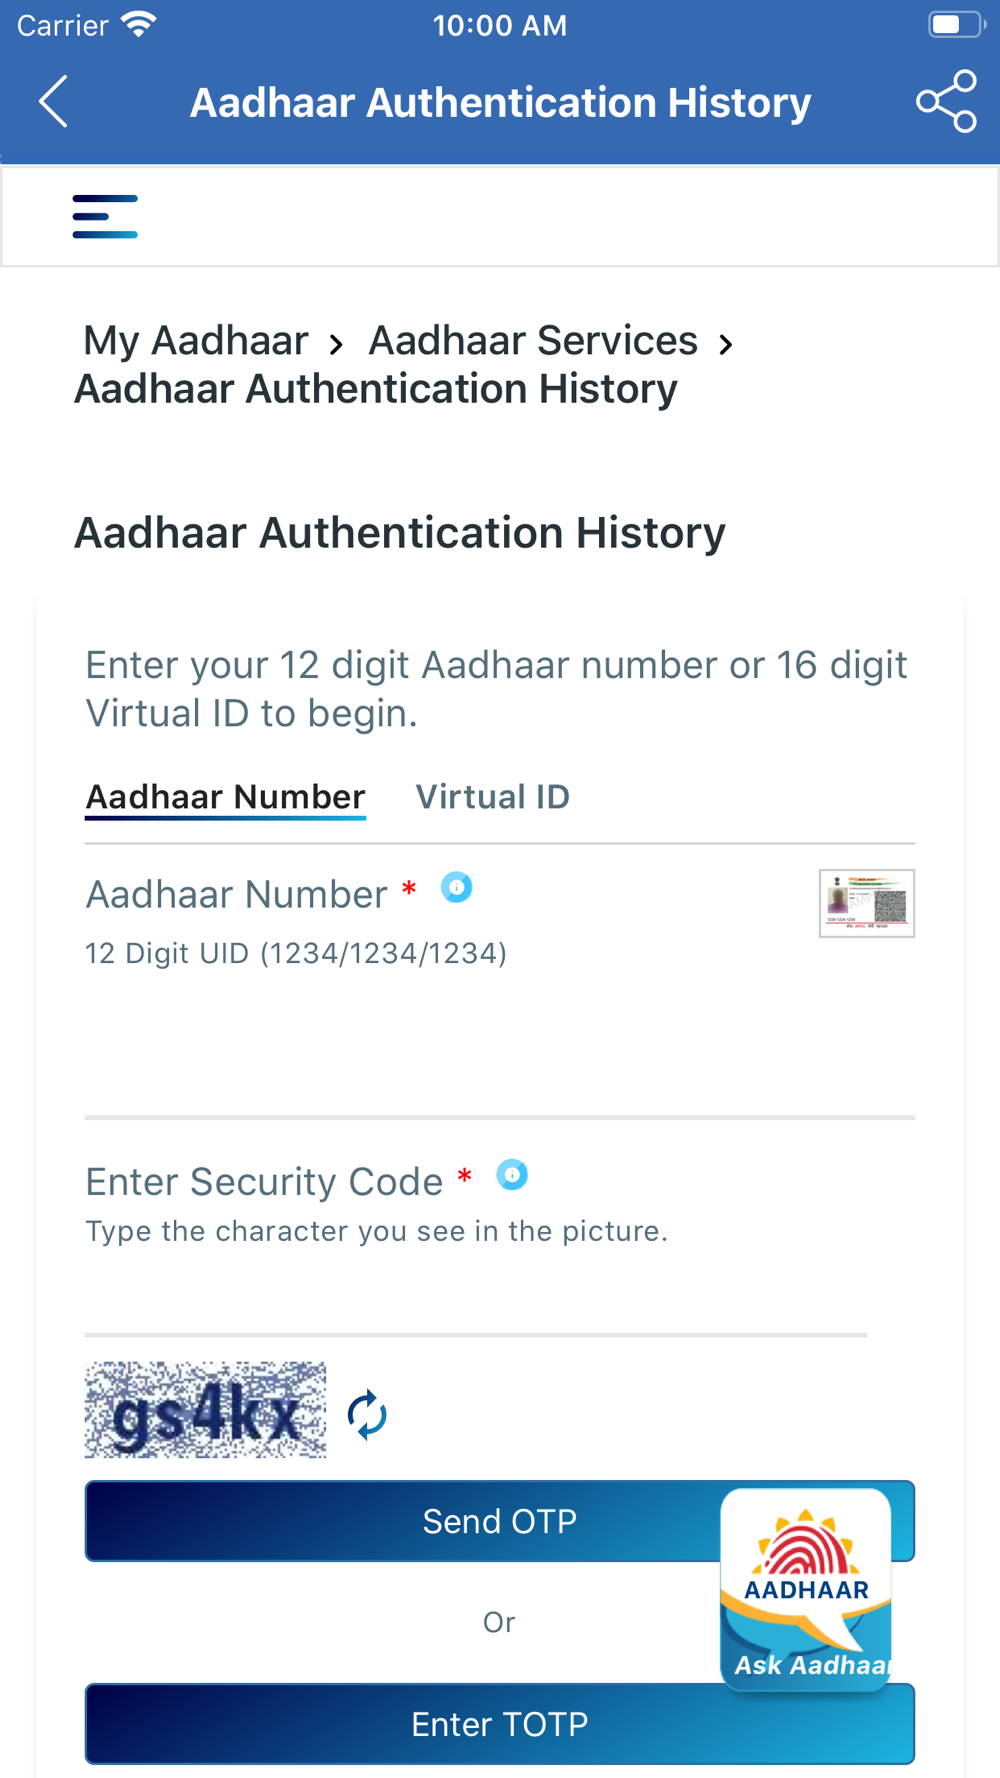Open the hamburger menu icon

pos(105,216)
